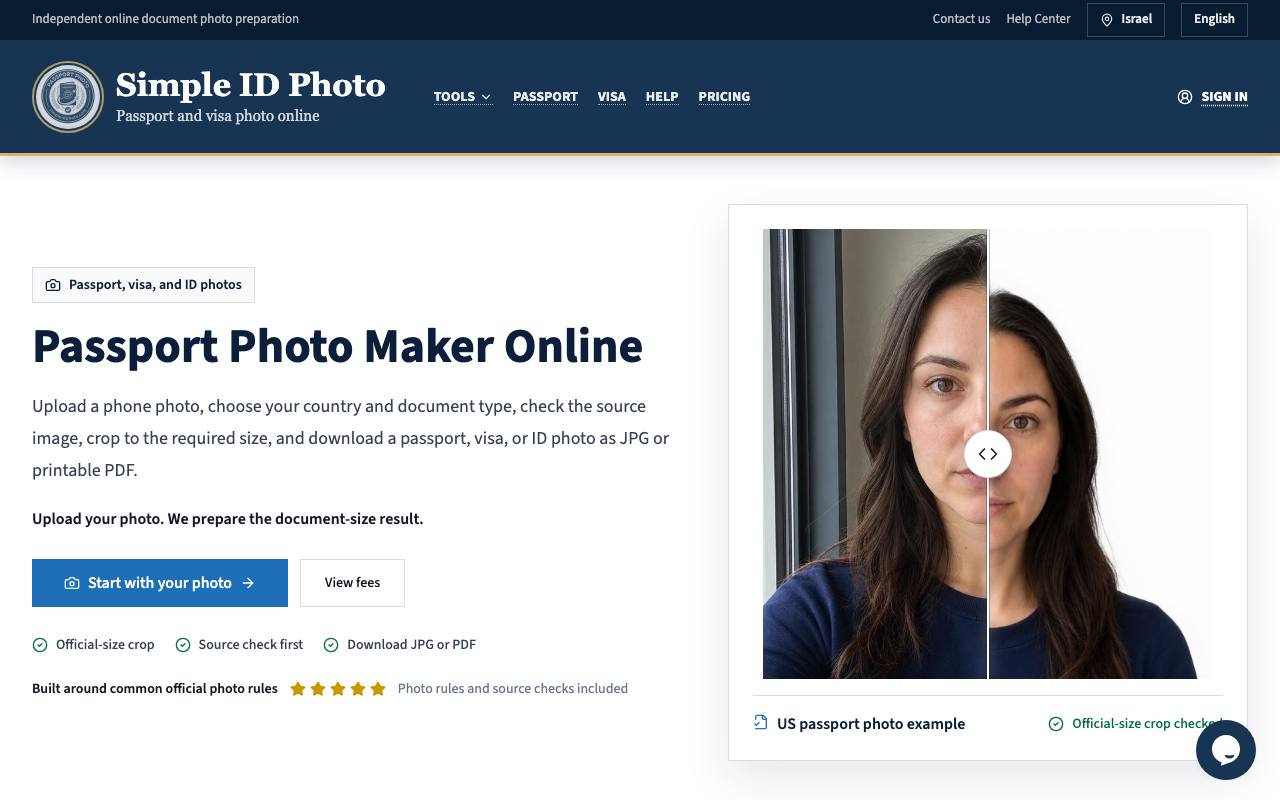Click the camera icon in Passport, visa, and ID photos badge
Viewport: 1280px width, 800px height.
[53, 285]
